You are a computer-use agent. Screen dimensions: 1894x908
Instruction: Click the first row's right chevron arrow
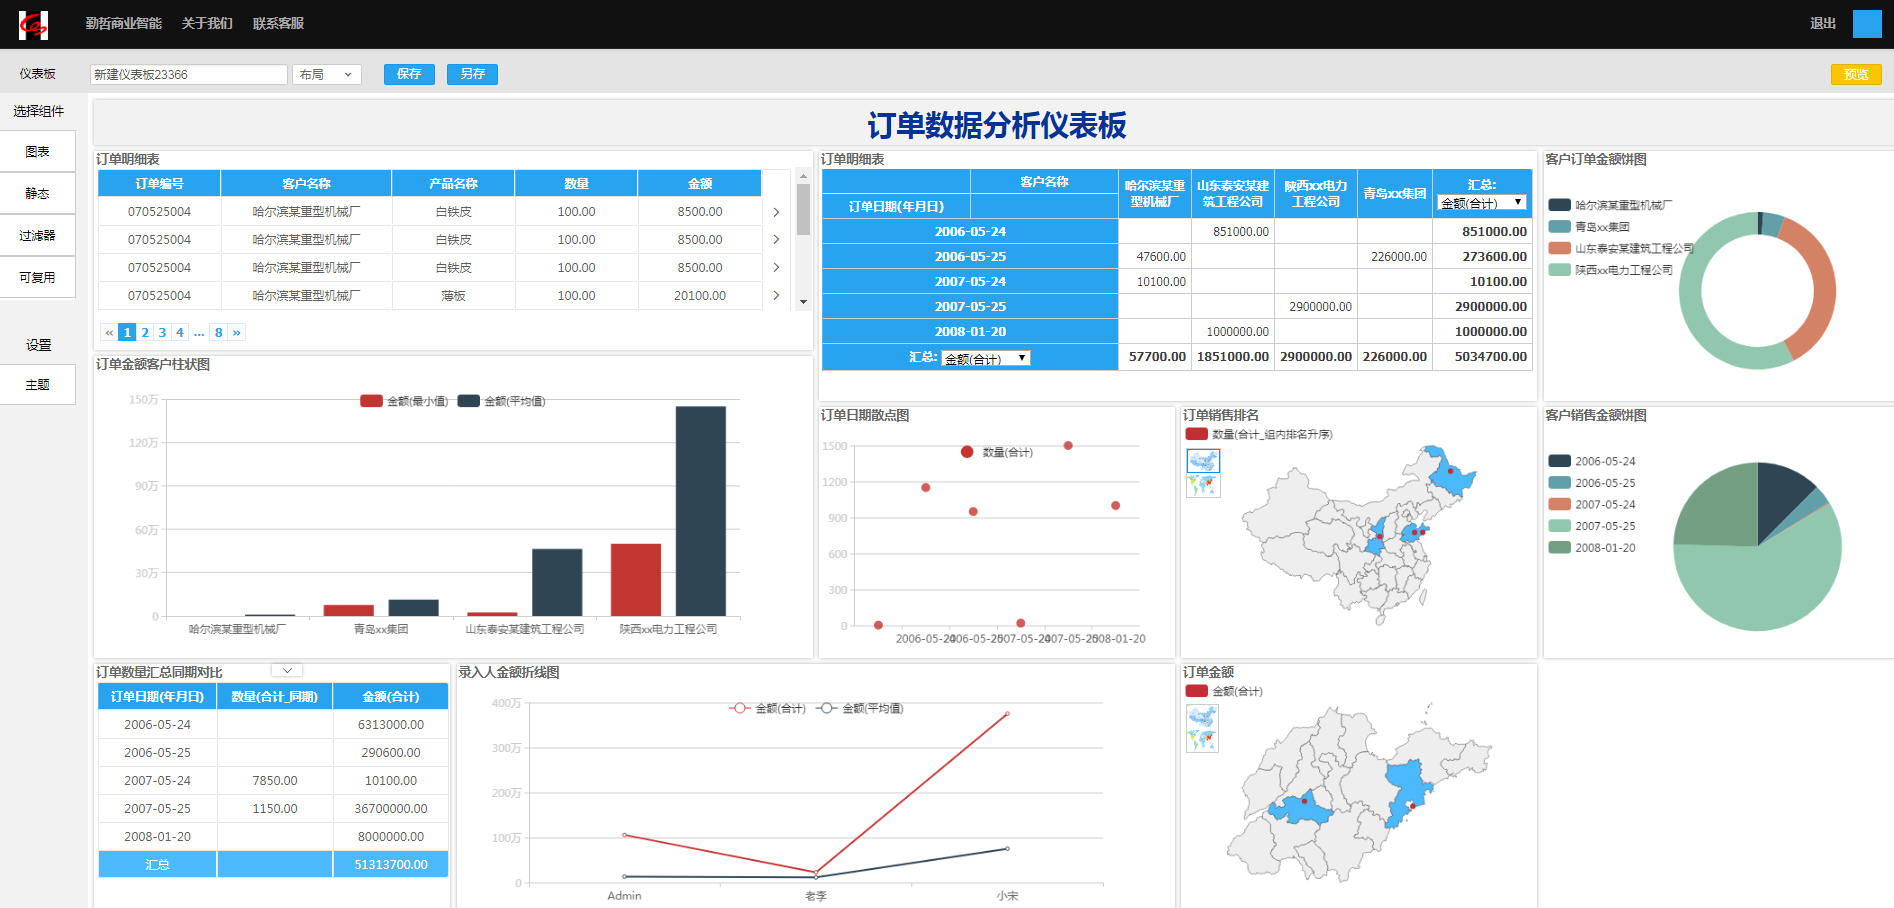click(776, 212)
